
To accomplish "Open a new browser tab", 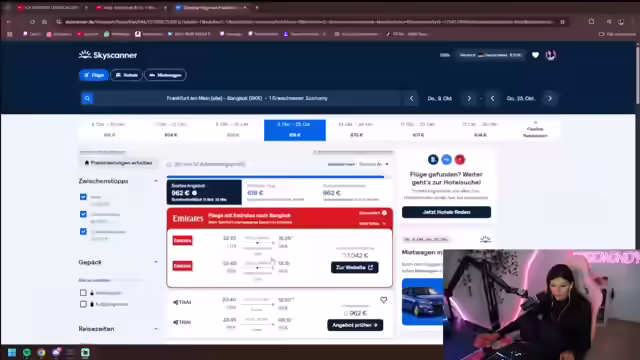I will click(257, 7).
